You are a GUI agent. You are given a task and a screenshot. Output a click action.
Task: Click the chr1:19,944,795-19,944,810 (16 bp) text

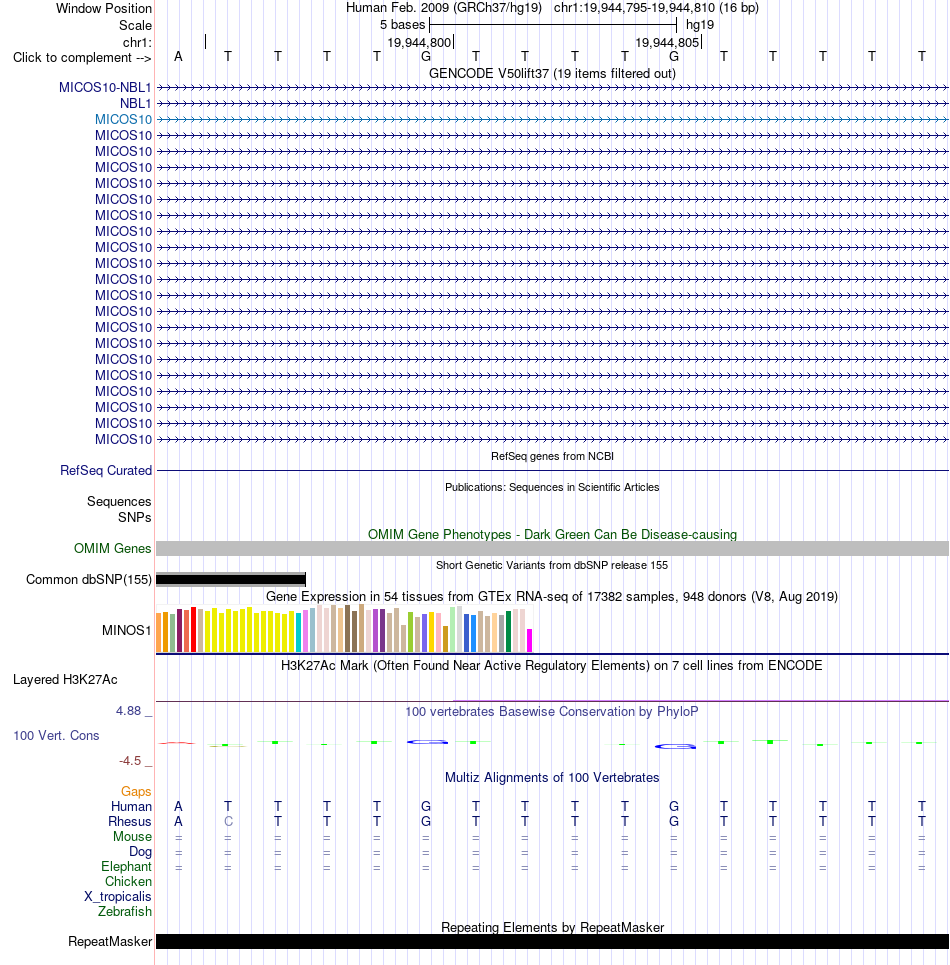[x=656, y=8]
